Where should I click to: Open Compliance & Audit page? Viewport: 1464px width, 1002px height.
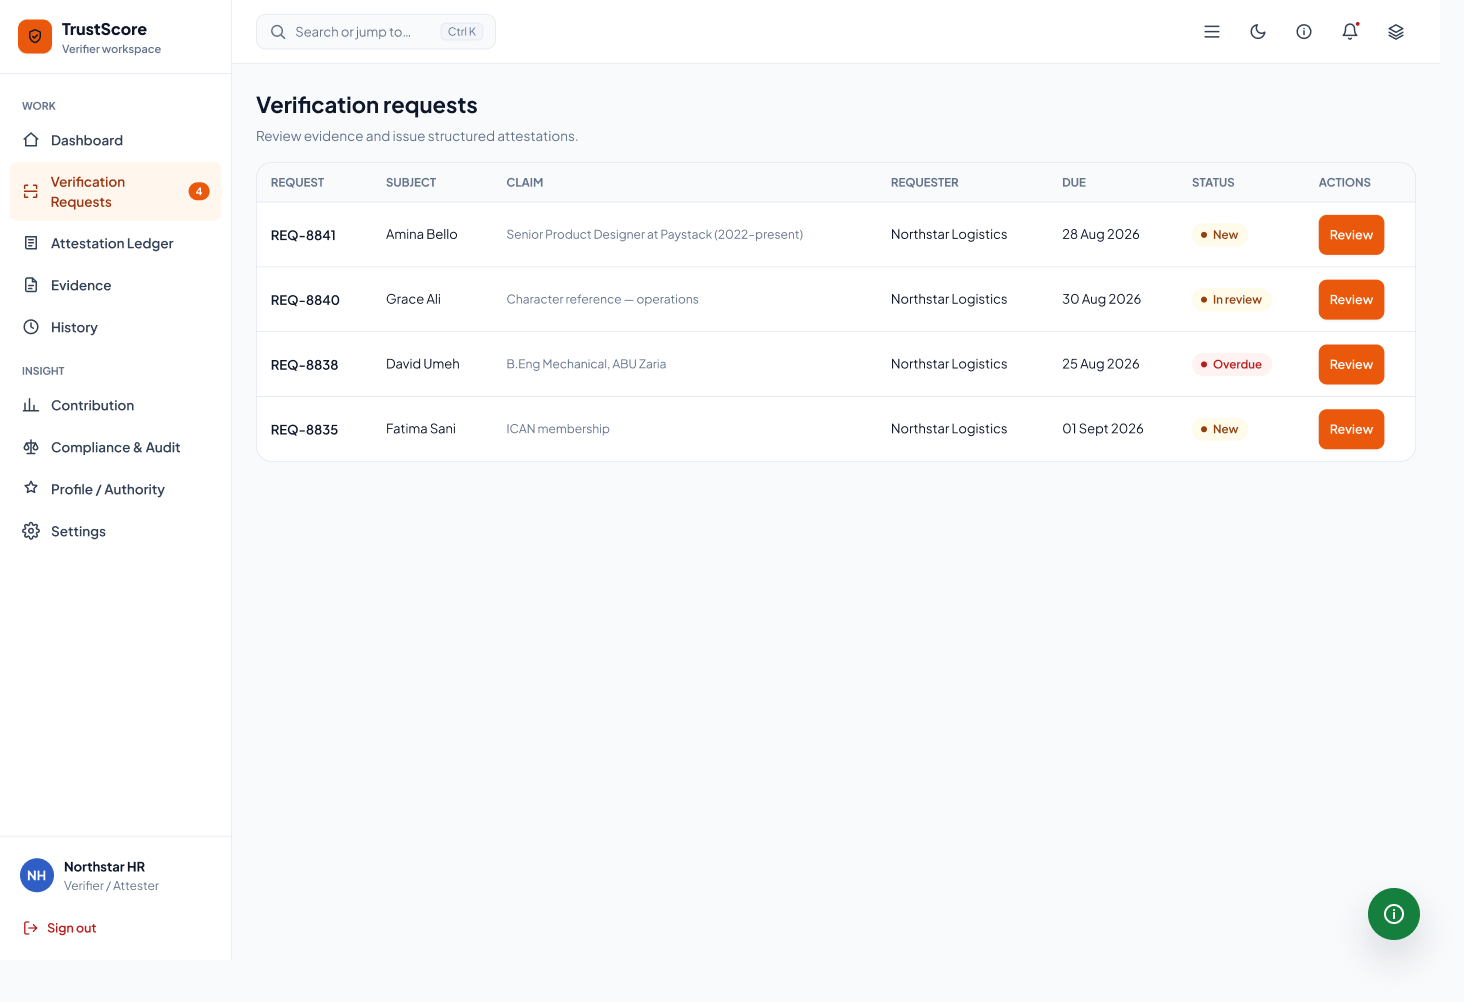tap(115, 447)
